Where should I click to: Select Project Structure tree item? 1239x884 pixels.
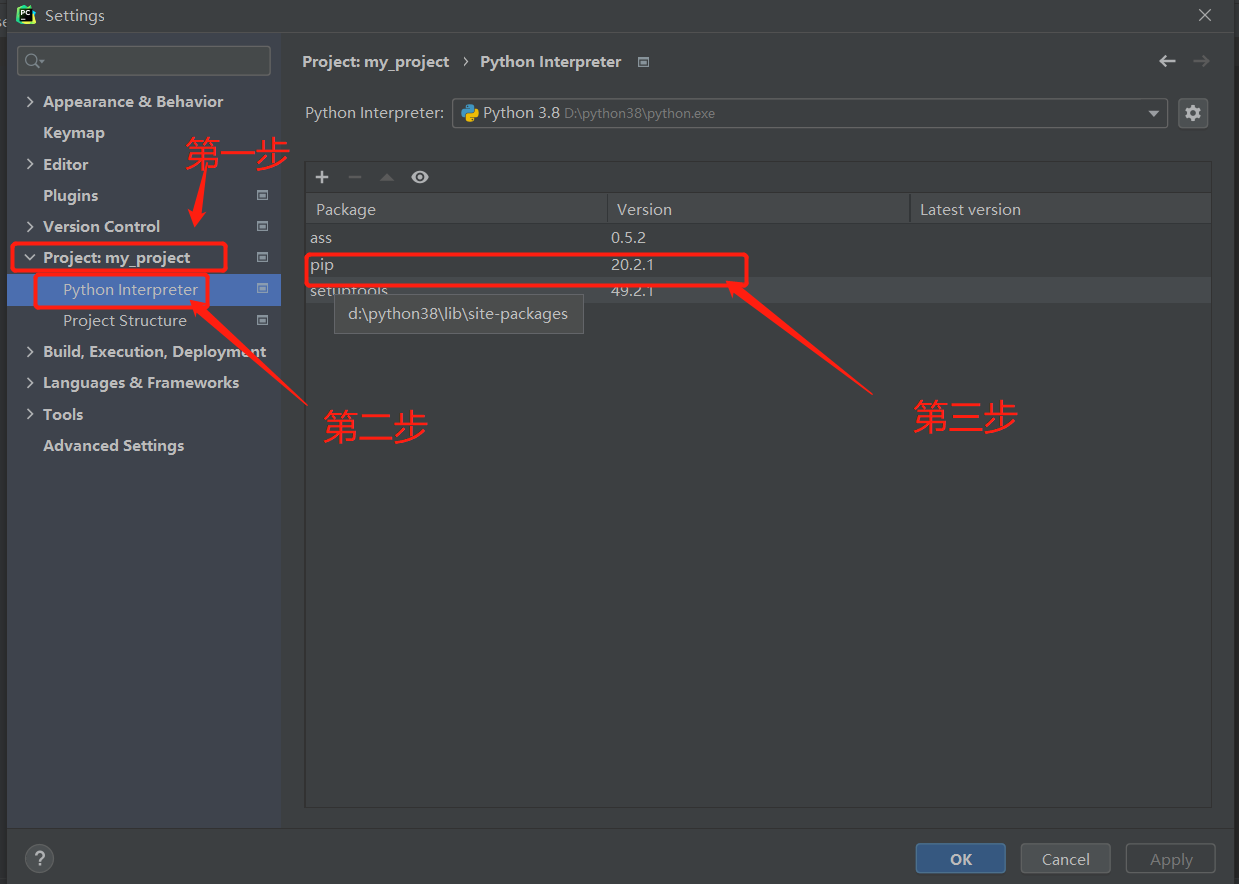[125, 320]
